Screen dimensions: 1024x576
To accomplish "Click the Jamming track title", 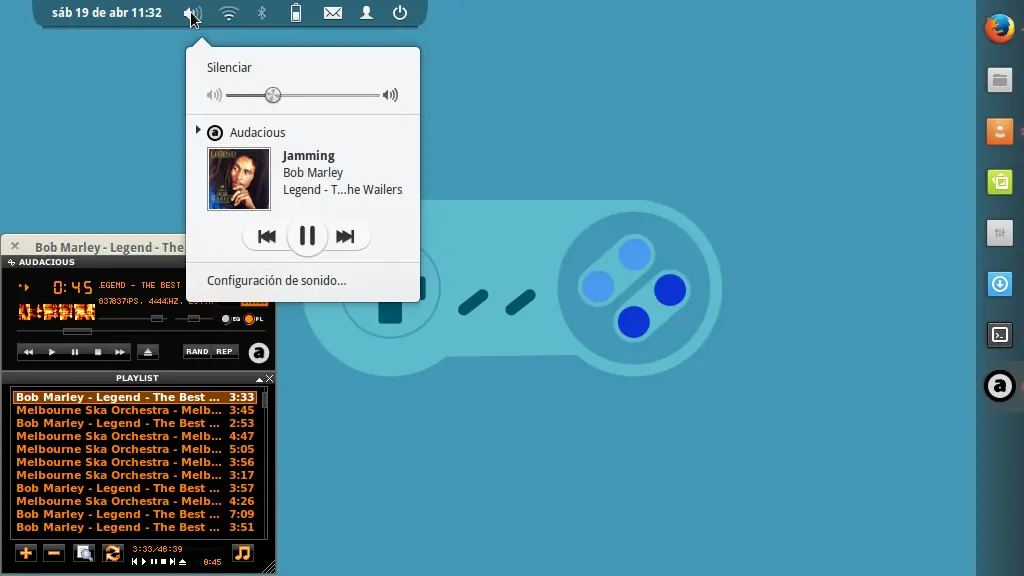I will pyautogui.click(x=308, y=155).
